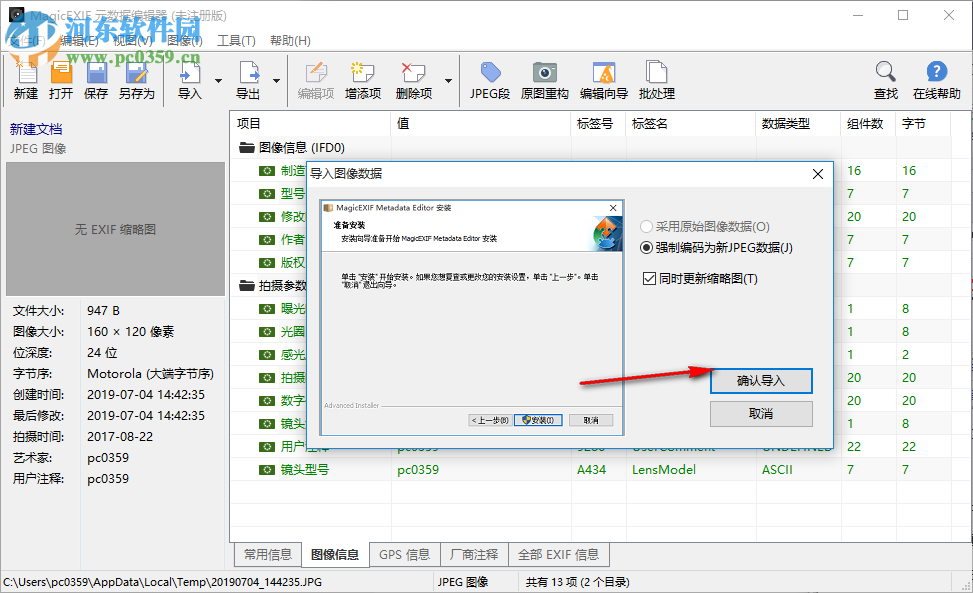Click the 字节 column header
Image resolution: width=973 pixels, height=593 pixels.
923,123
